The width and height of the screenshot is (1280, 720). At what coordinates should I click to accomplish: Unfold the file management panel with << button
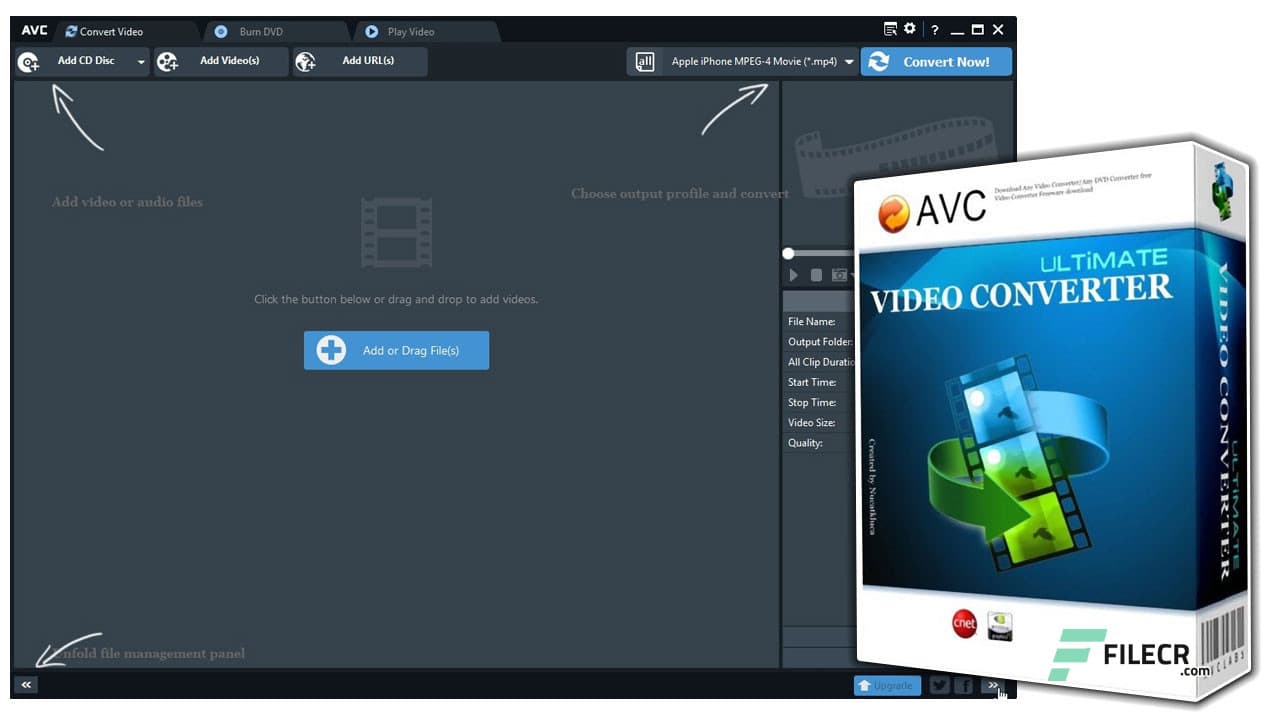pyautogui.click(x=25, y=685)
